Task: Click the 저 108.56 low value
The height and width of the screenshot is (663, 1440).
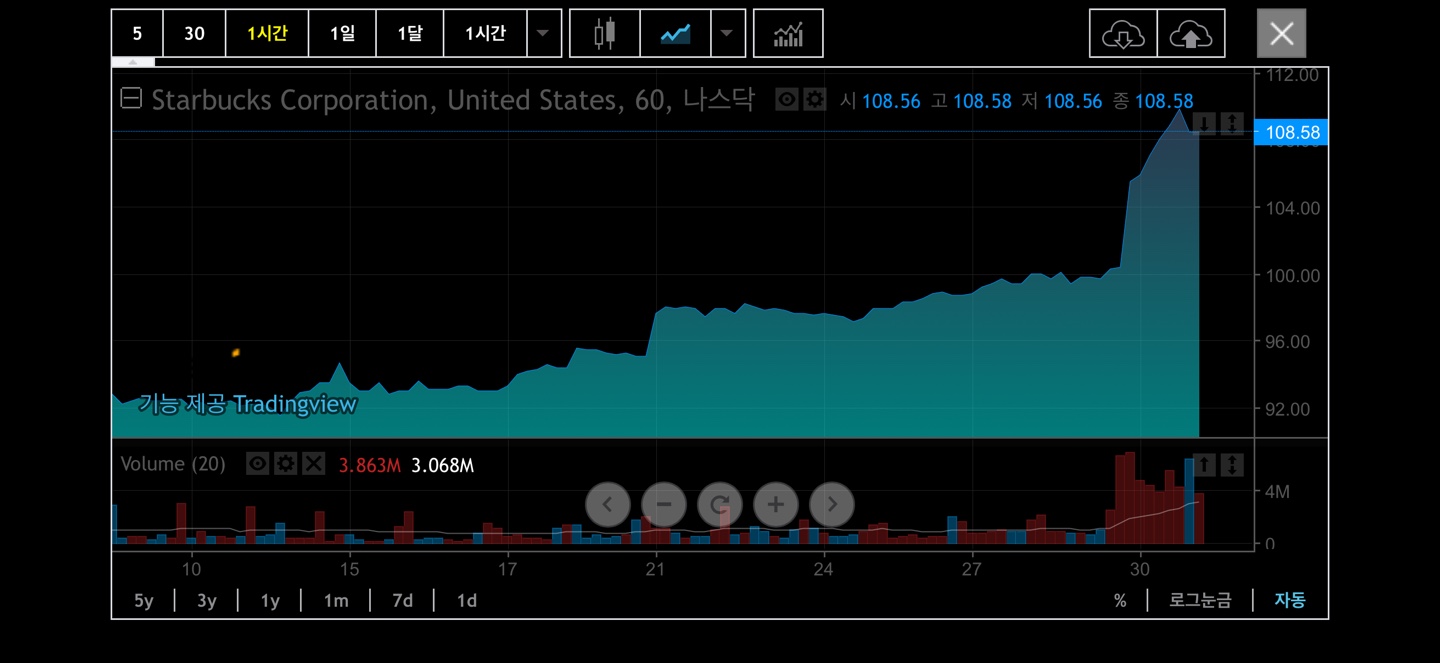Action: pyautogui.click(x=1061, y=101)
